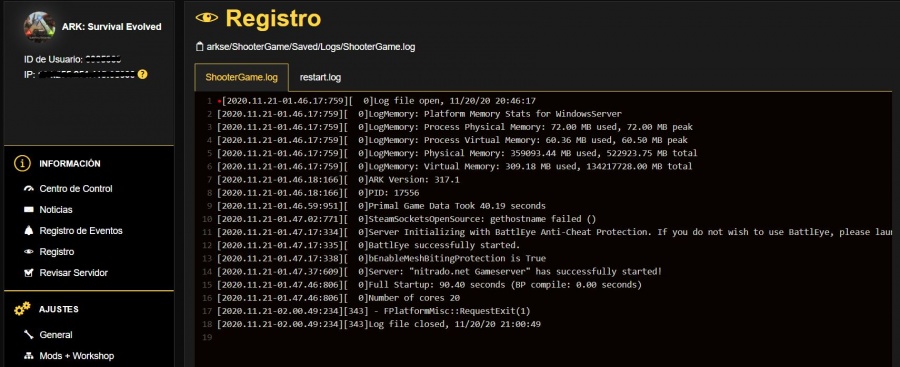This screenshot has width=900, height=367.
Task: Click the ARK: Survival Evolved title text
Action: tap(112, 27)
